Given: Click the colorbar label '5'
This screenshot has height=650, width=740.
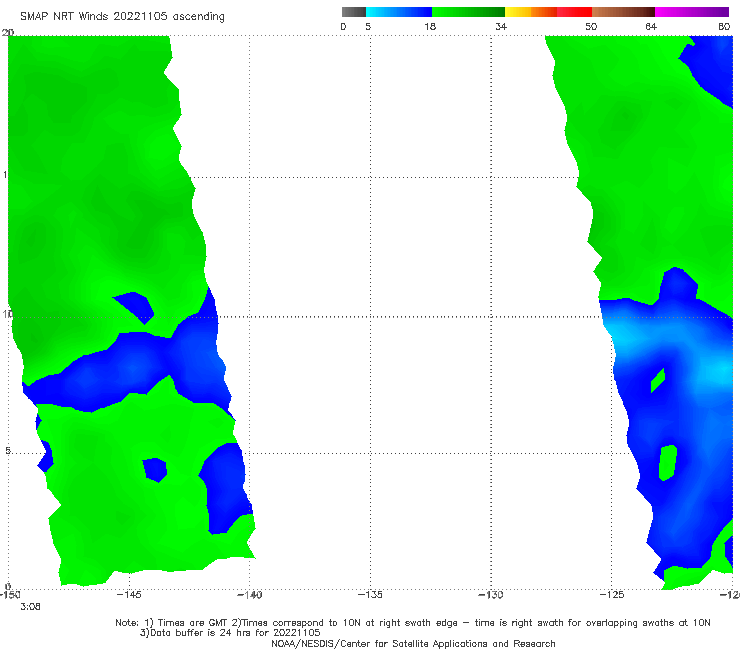Looking at the screenshot, I should coord(368,27).
